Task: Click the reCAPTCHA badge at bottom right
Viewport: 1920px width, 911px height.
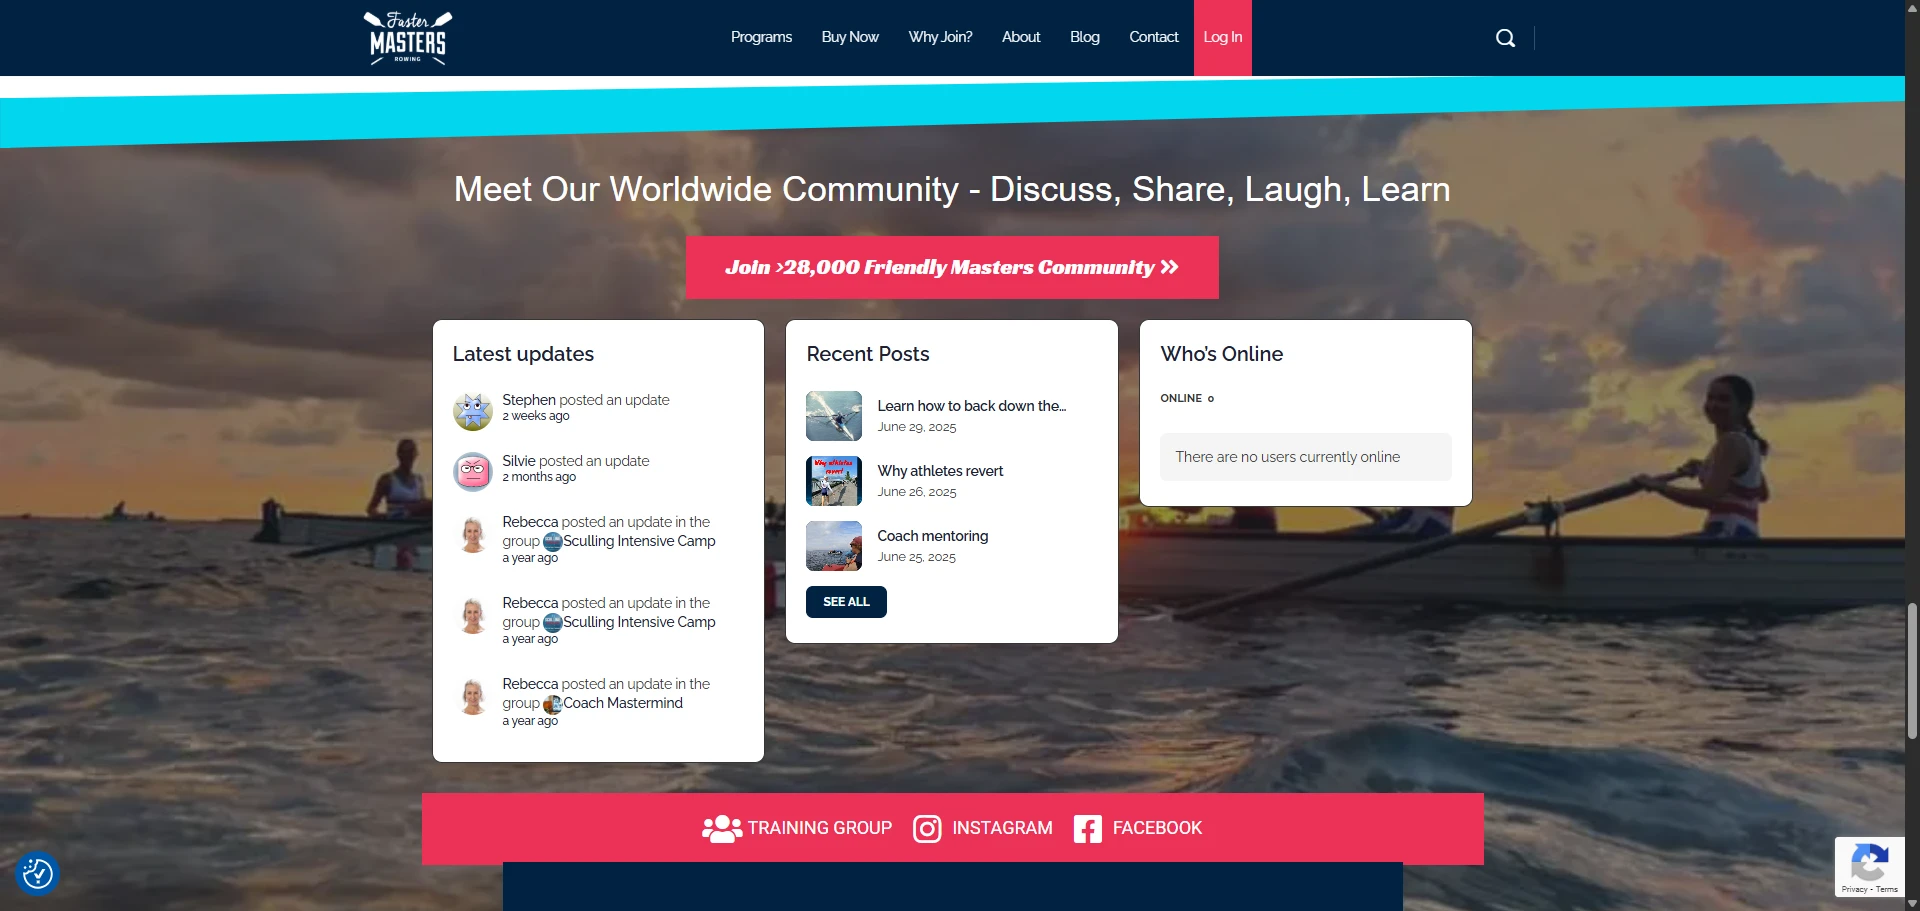Action: [1871, 867]
